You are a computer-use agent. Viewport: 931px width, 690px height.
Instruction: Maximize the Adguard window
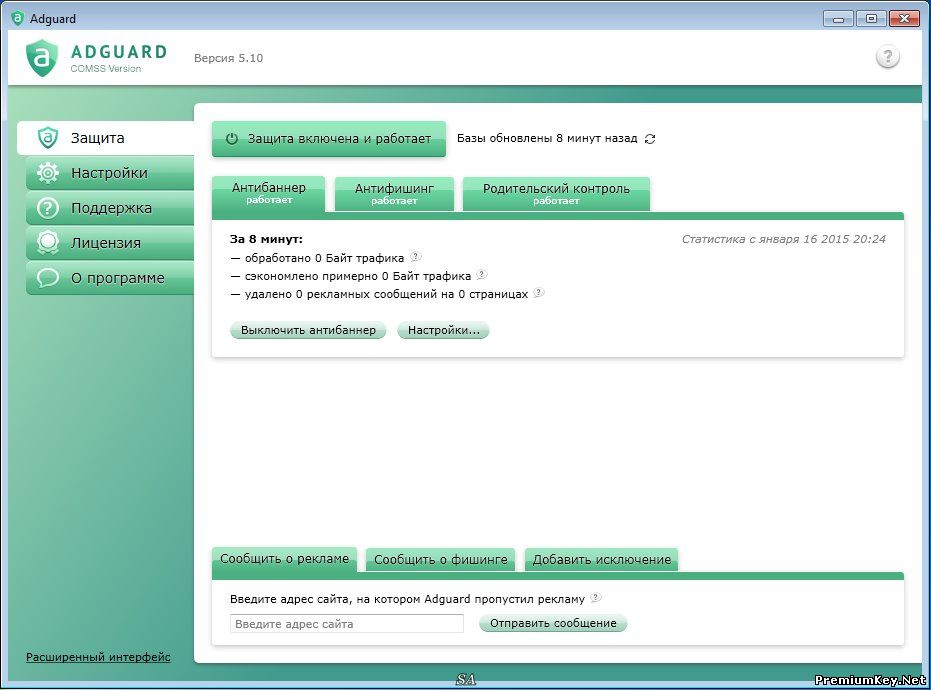point(871,19)
